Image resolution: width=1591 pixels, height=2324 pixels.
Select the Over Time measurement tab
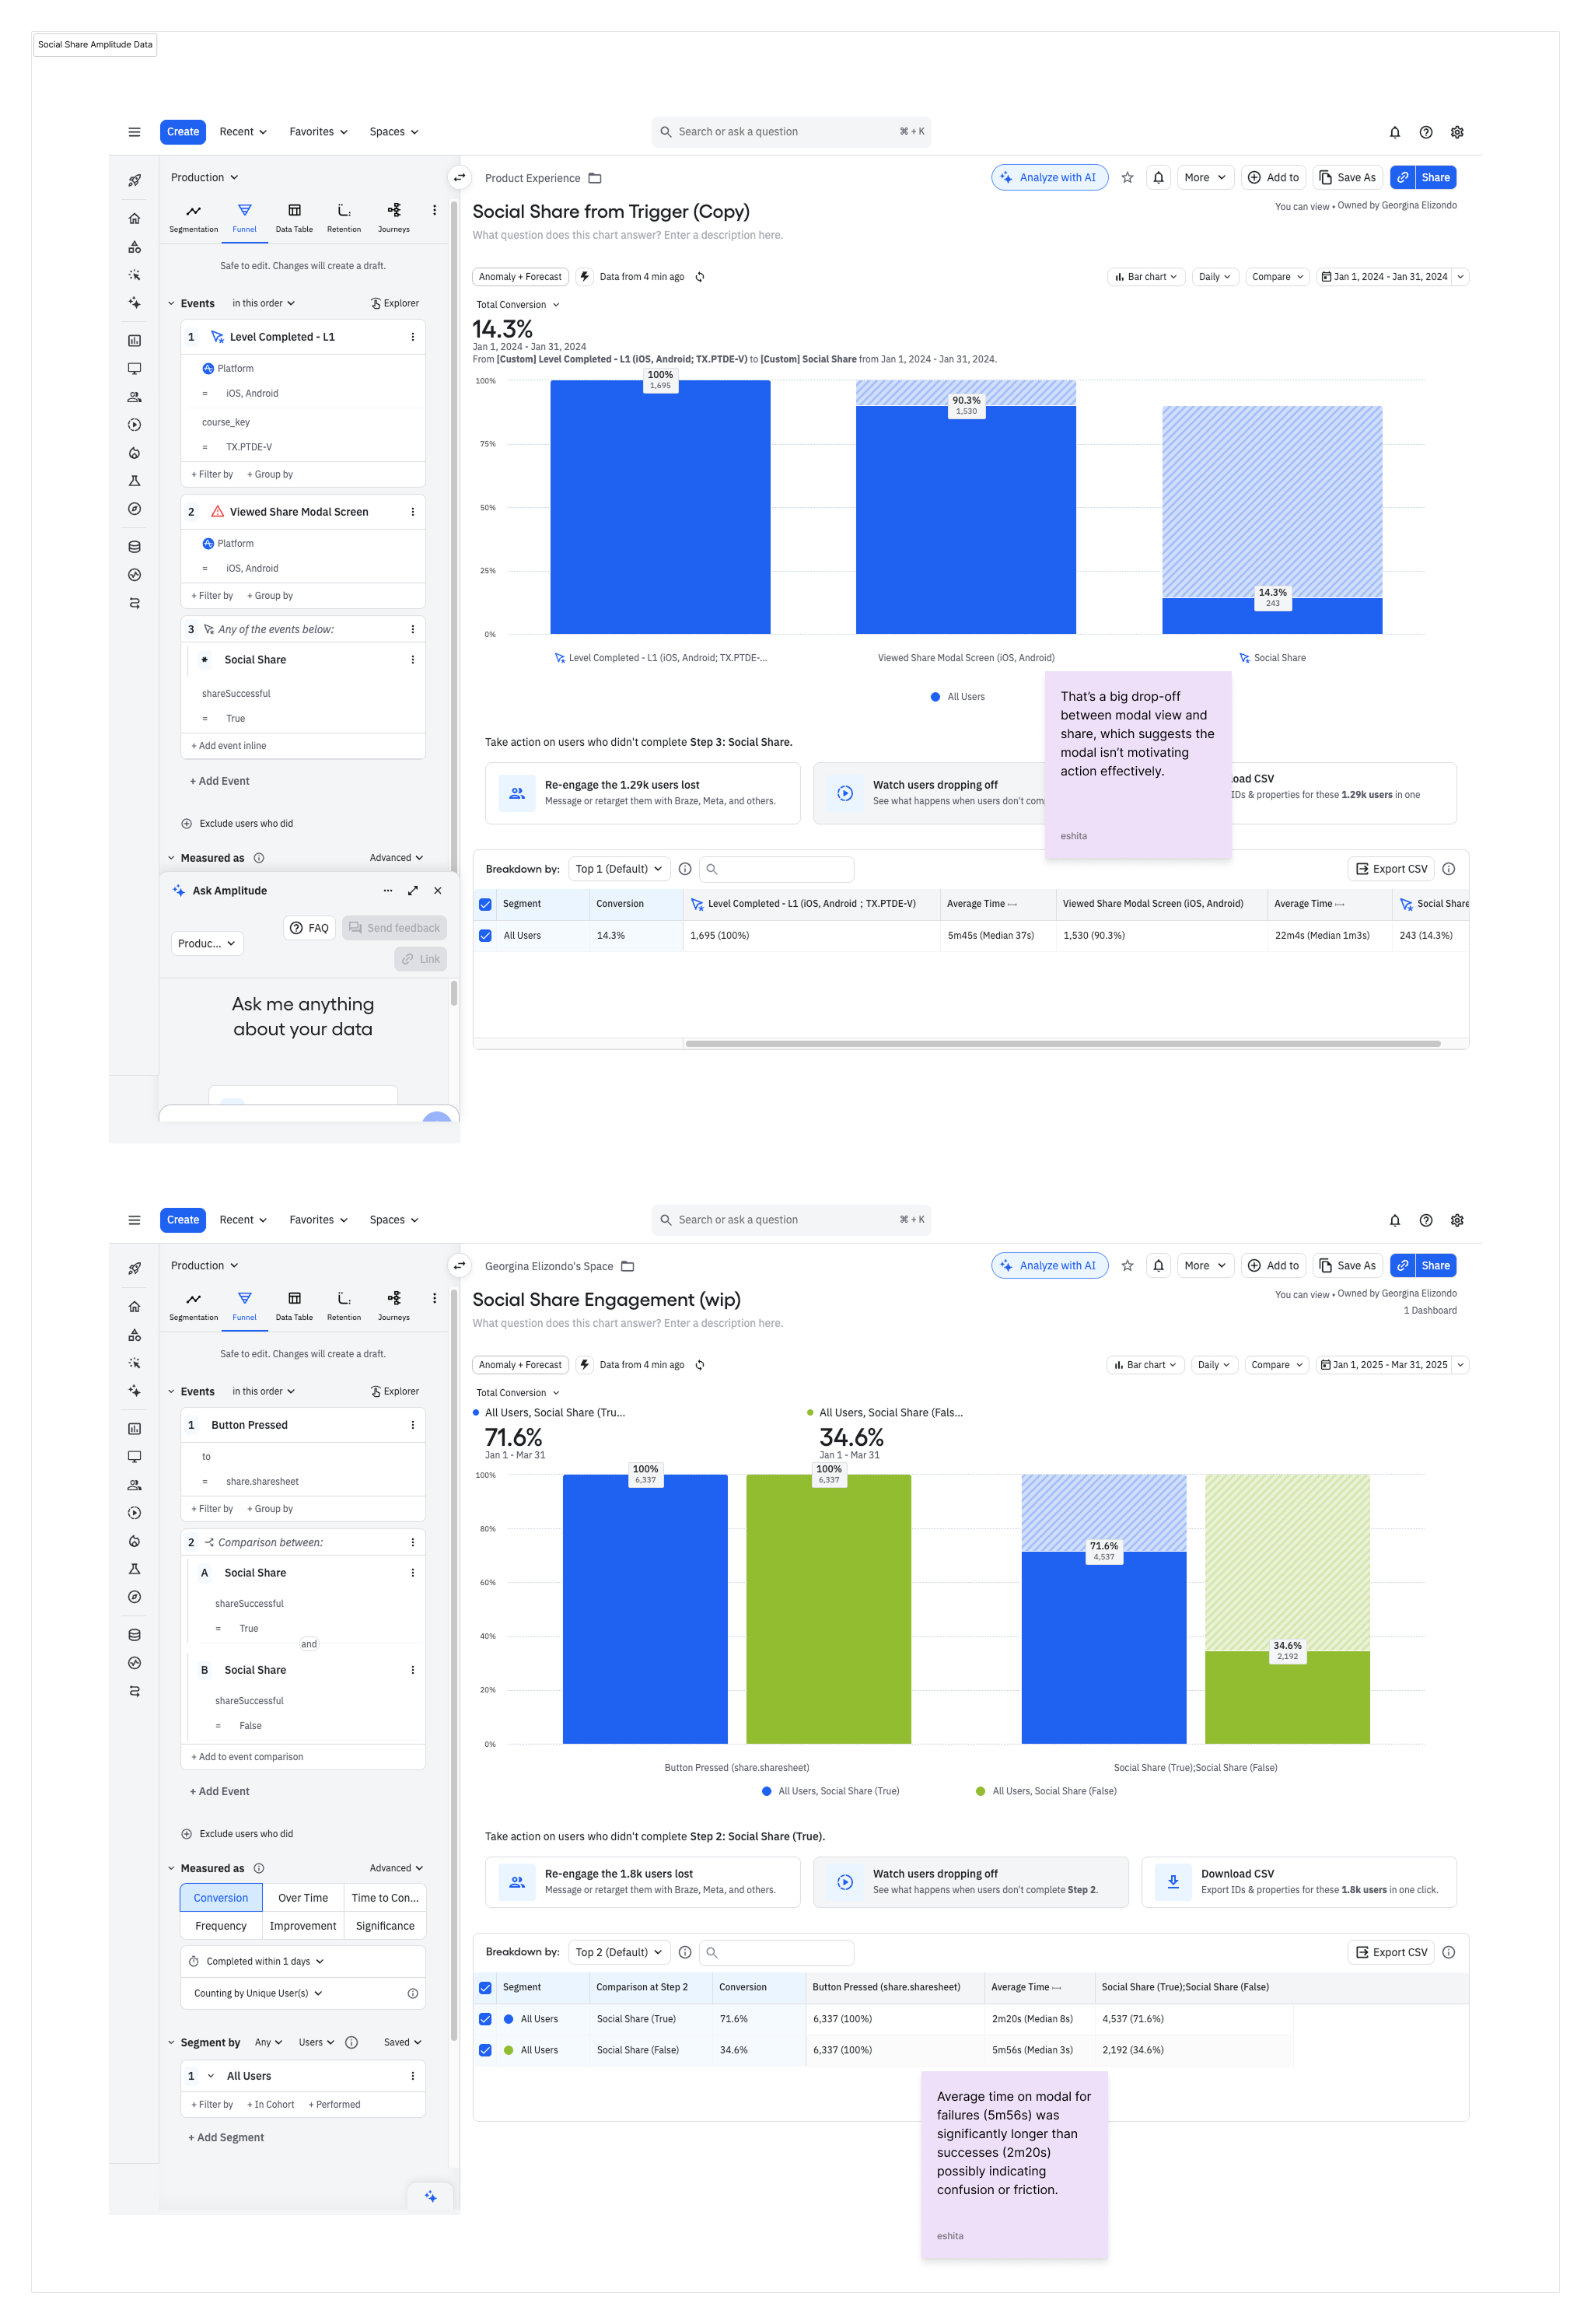303,1898
